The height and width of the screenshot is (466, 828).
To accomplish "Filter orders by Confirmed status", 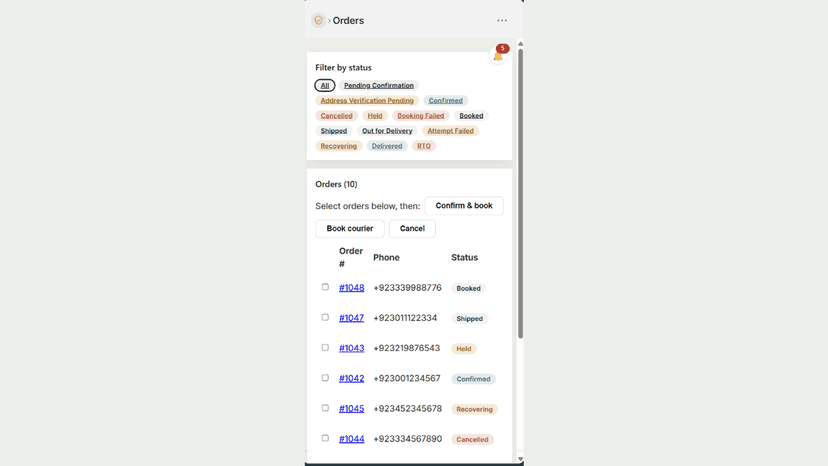I will click(x=446, y=100).
